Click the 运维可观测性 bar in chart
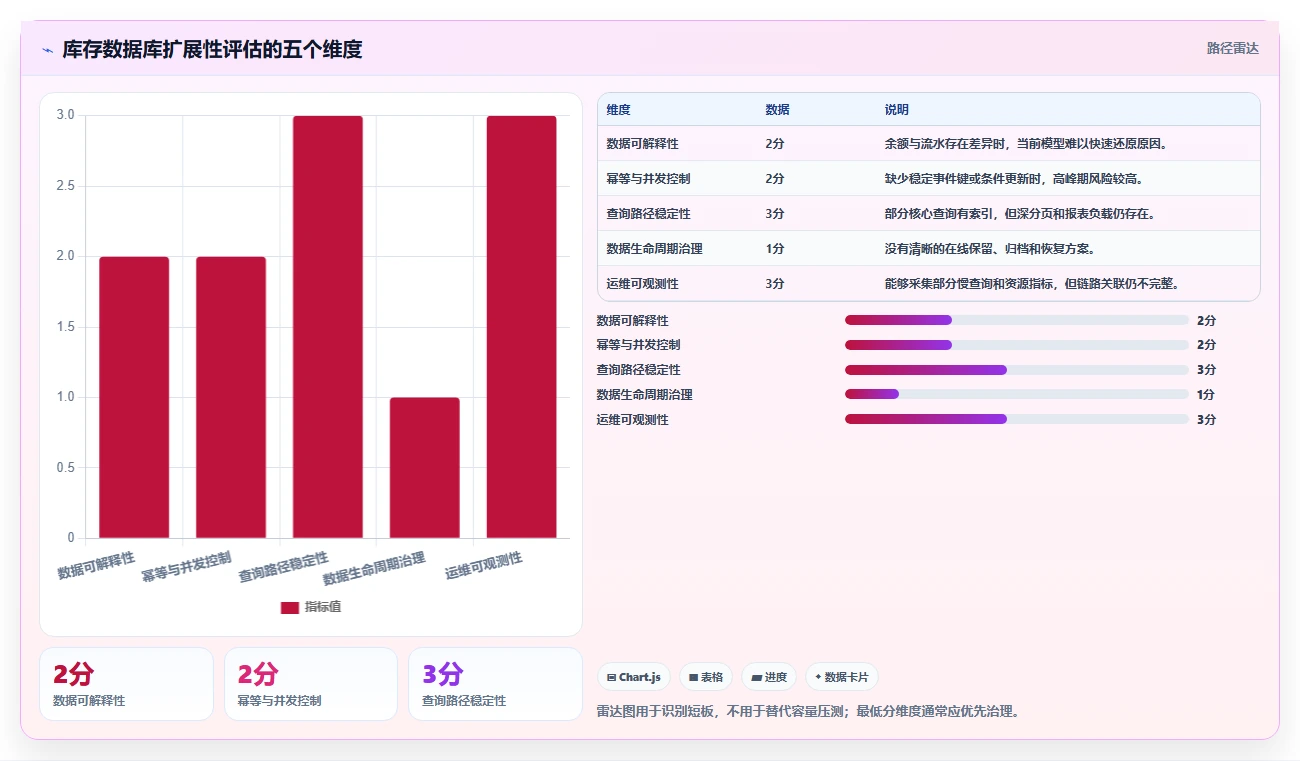The width and height of the screenshot is (1300, 761). point(522,327)
